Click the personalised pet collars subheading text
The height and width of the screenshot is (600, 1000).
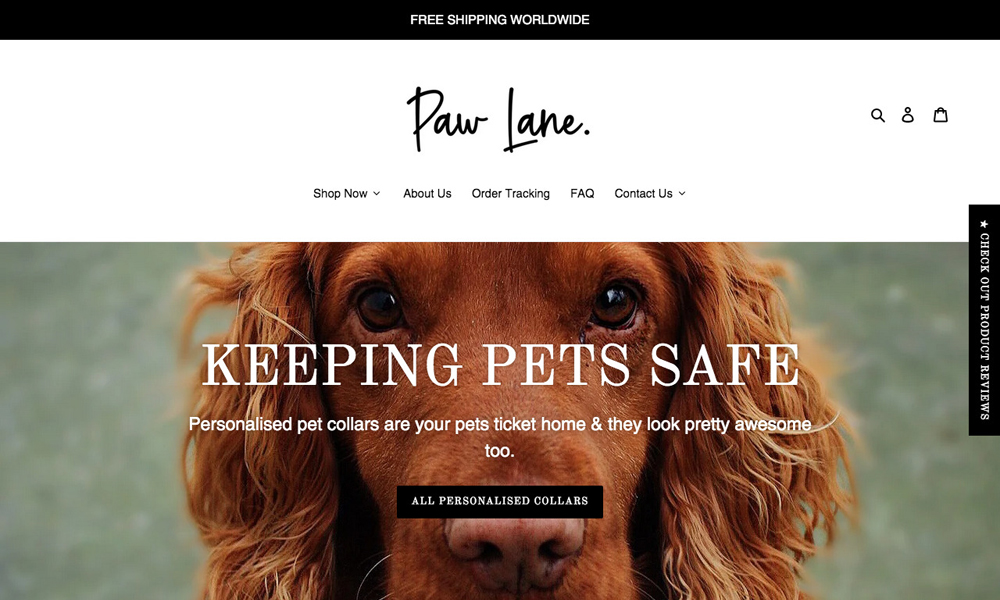(500, 437)
